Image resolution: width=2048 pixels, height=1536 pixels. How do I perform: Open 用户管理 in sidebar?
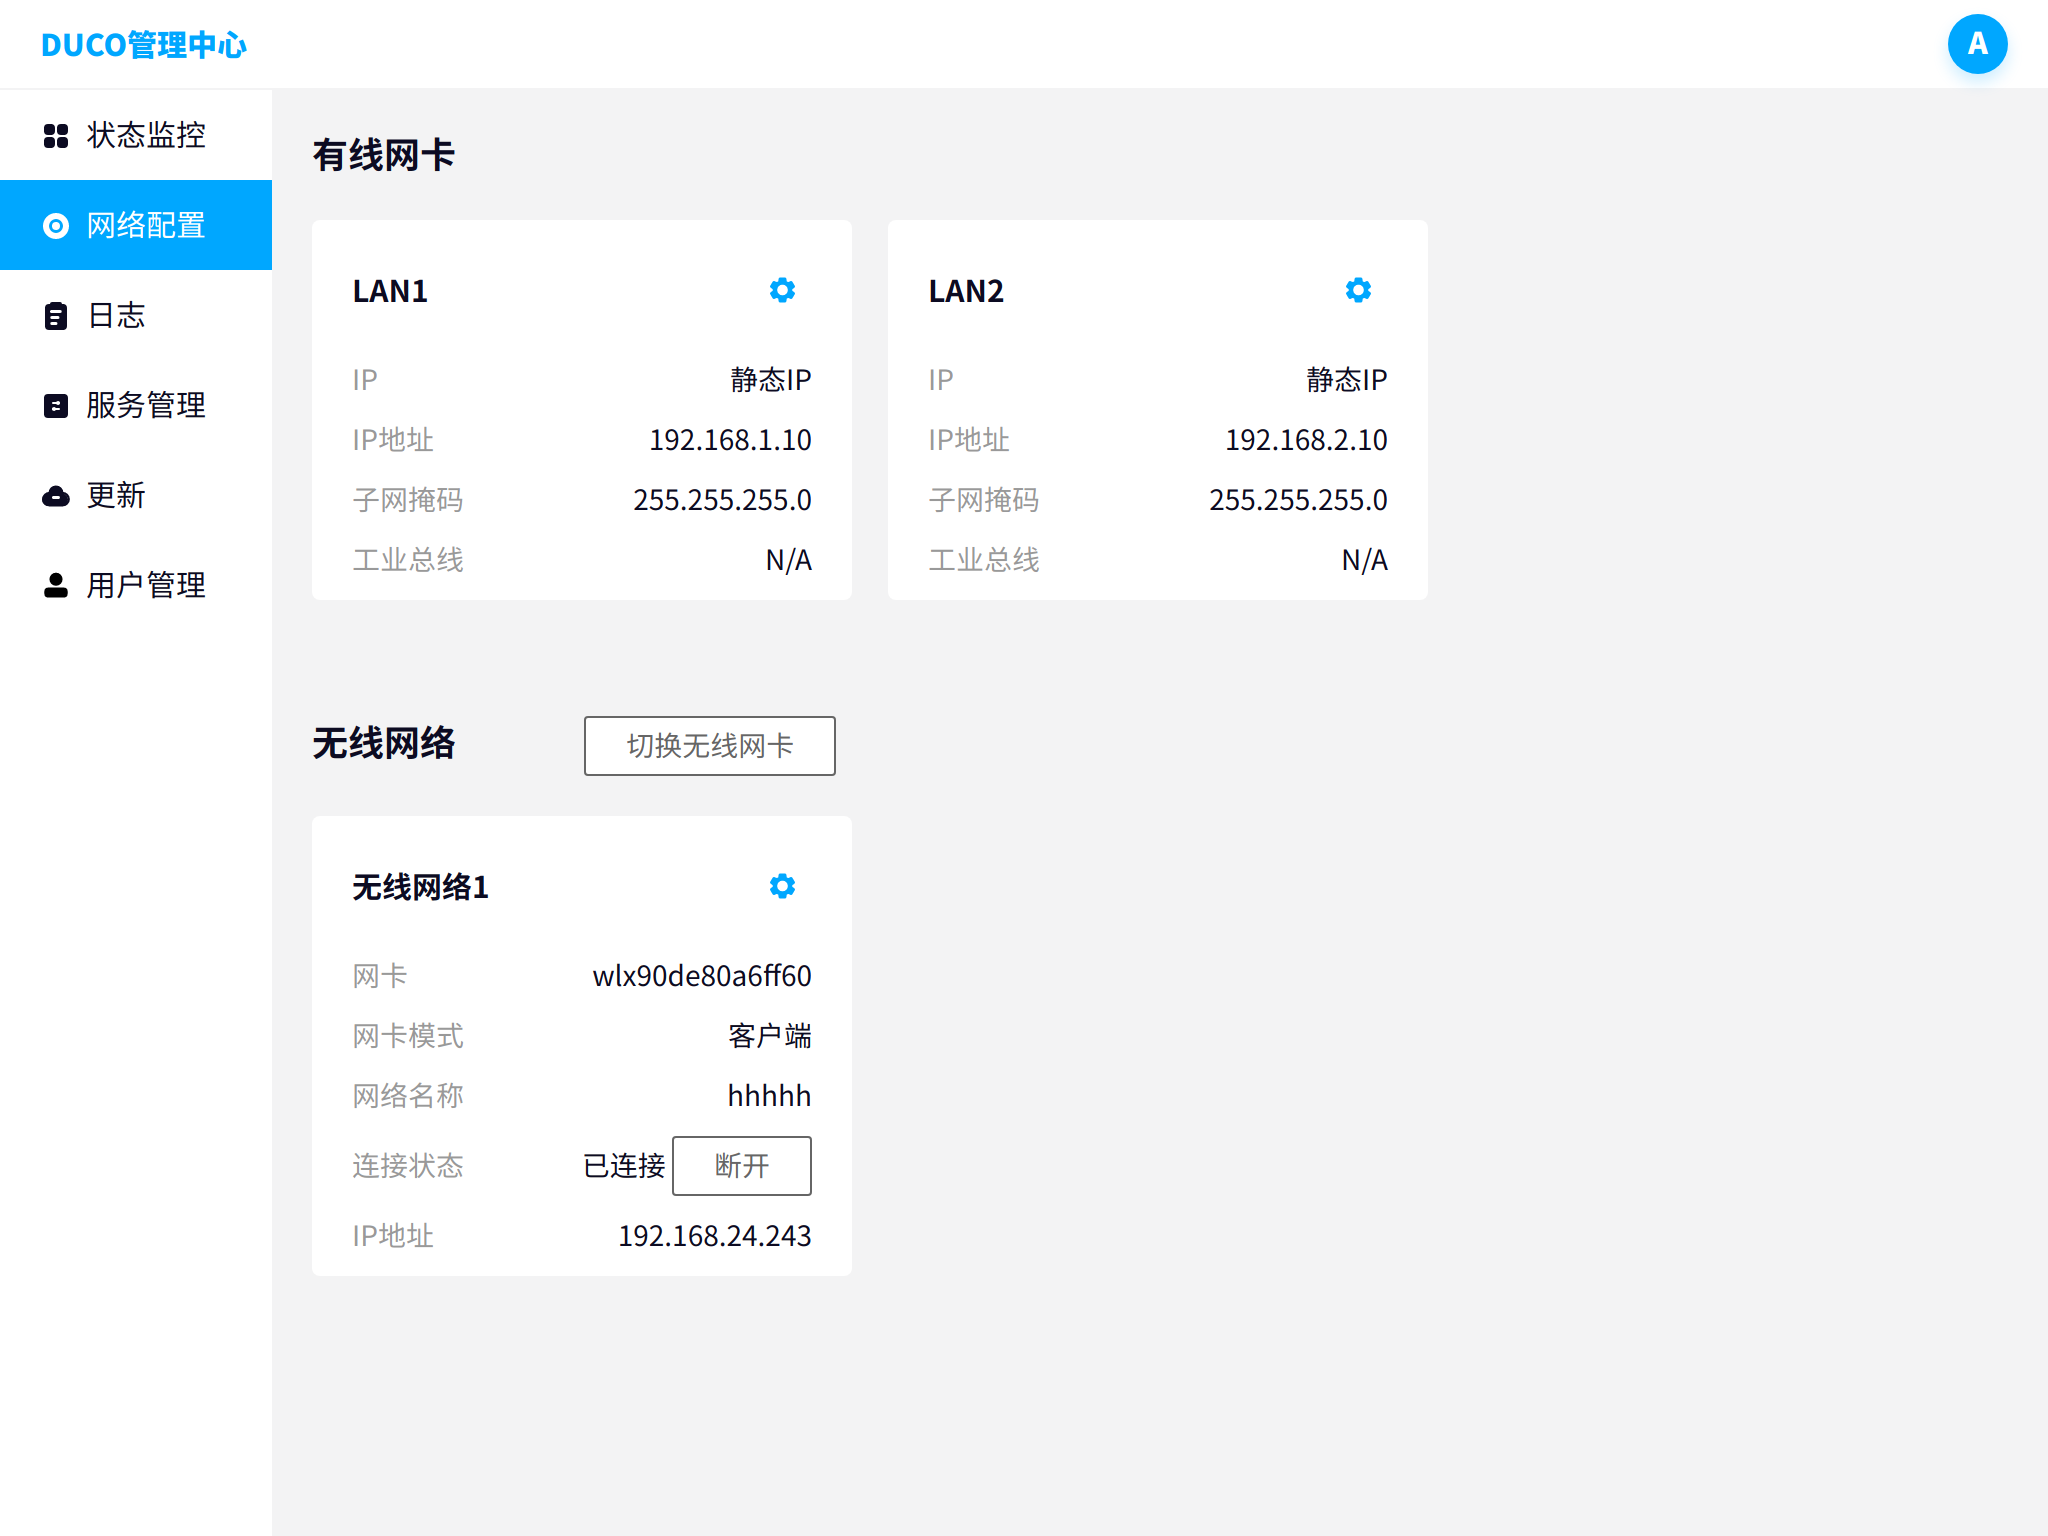tap(146, 585)
